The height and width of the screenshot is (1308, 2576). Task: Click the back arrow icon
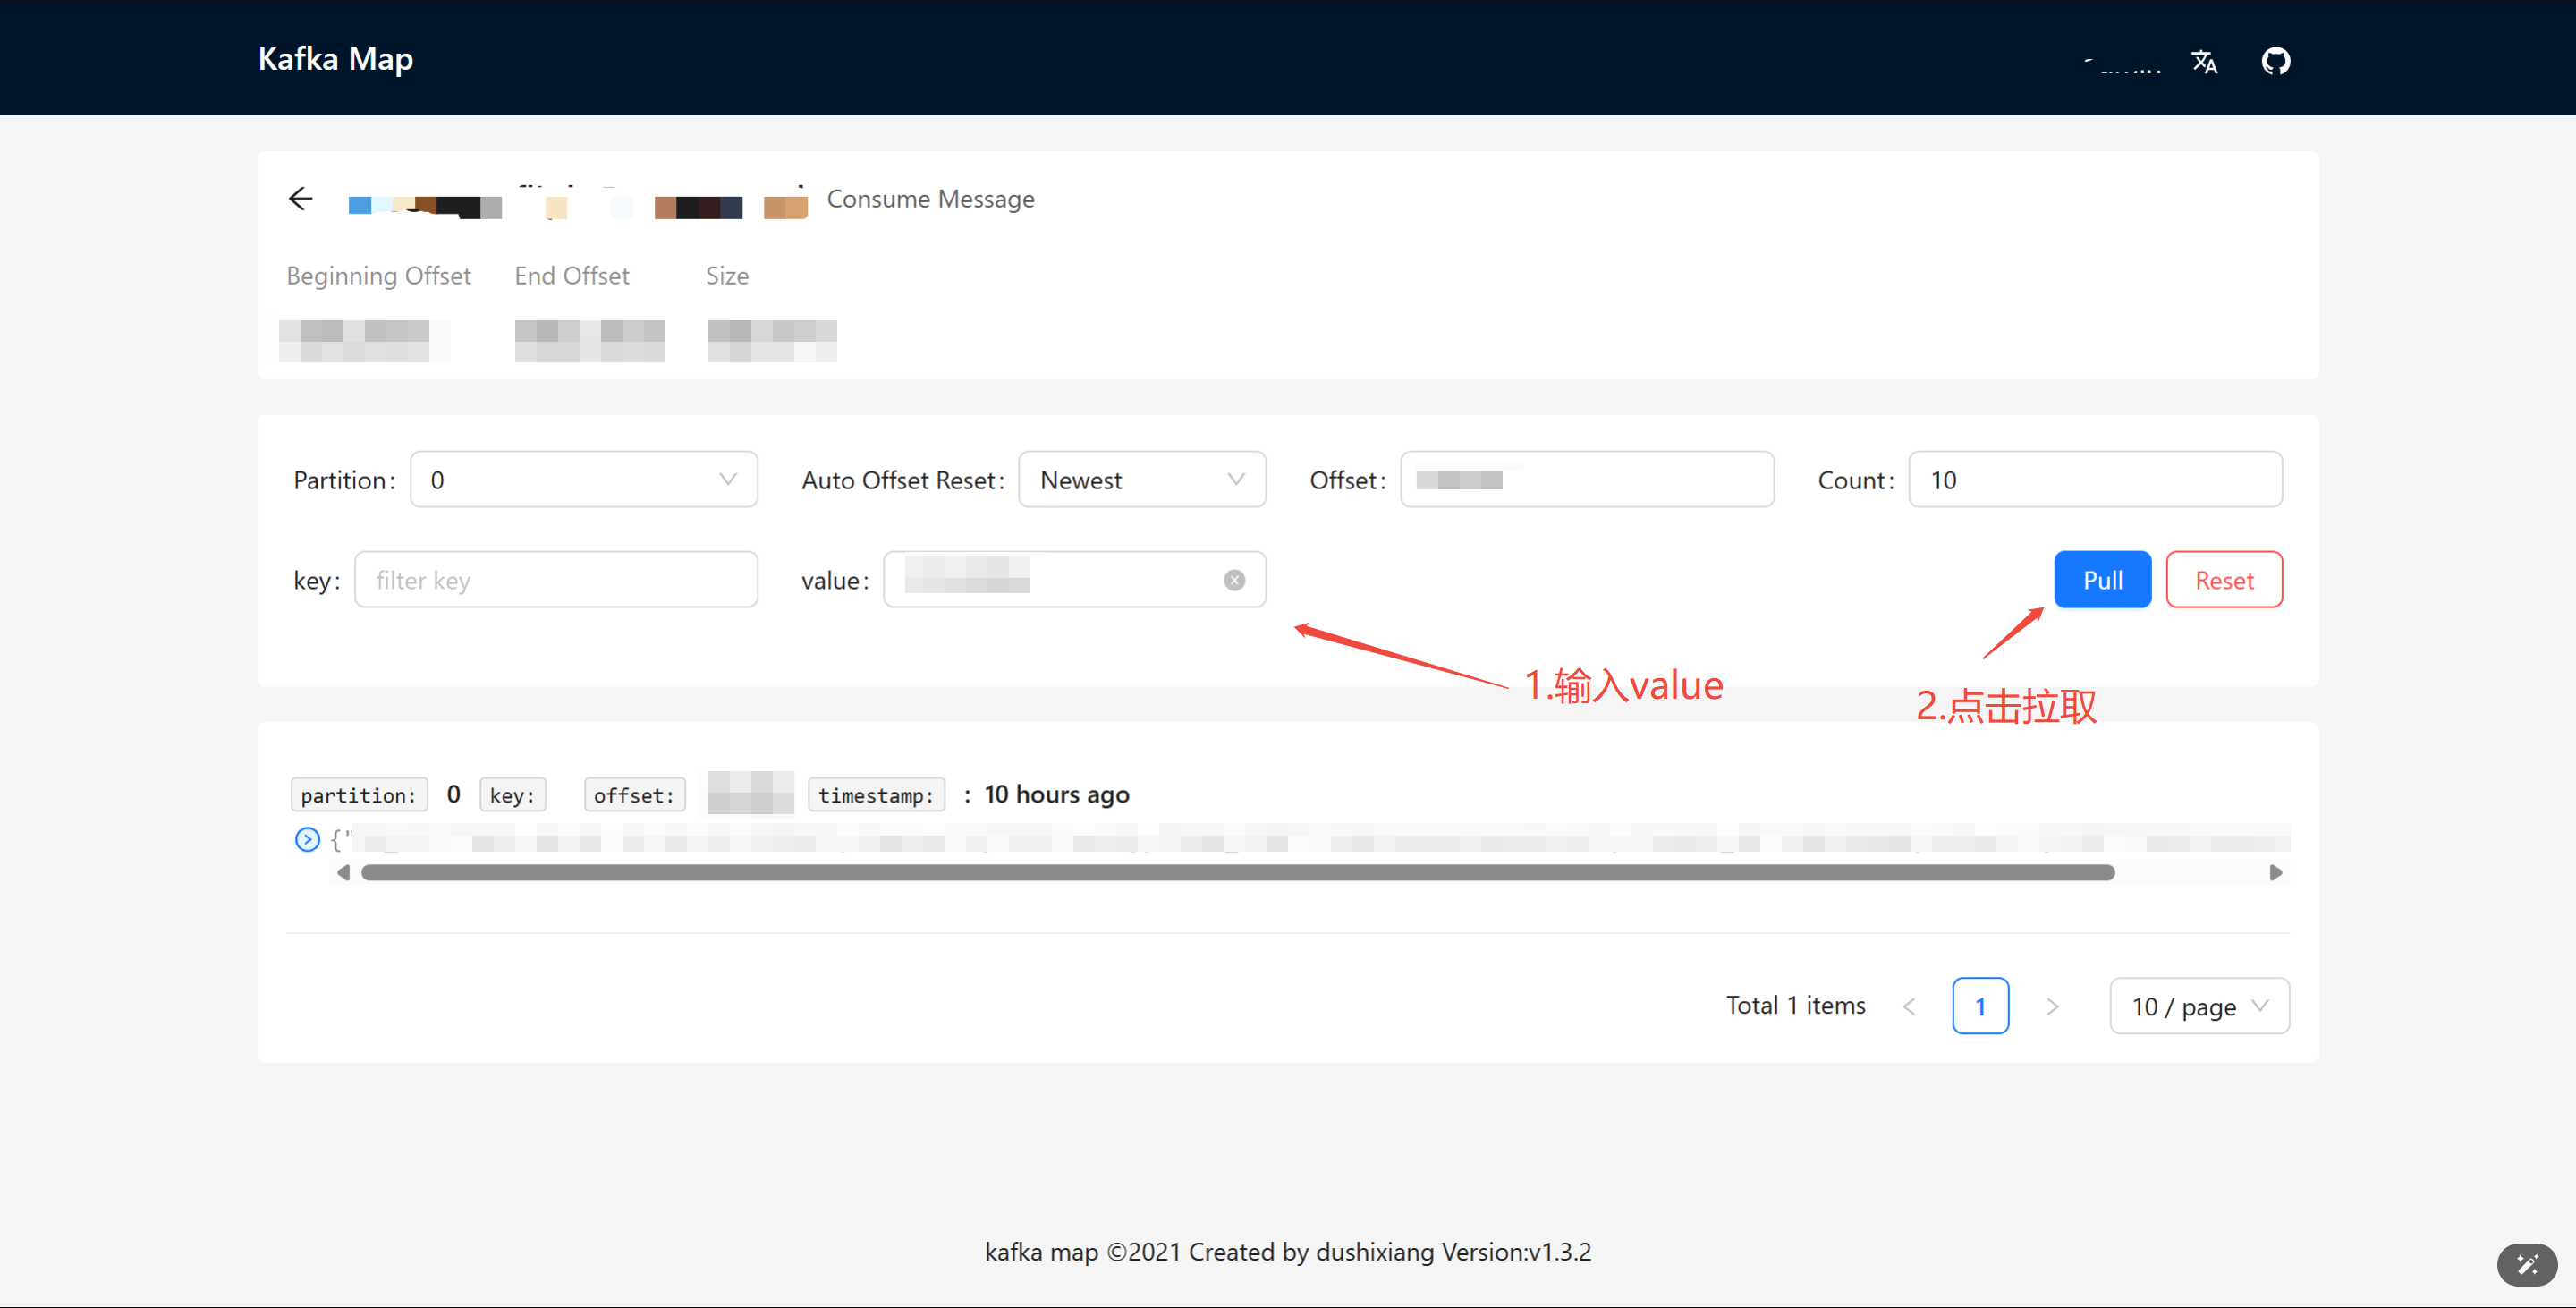click(x=300, y=198)
